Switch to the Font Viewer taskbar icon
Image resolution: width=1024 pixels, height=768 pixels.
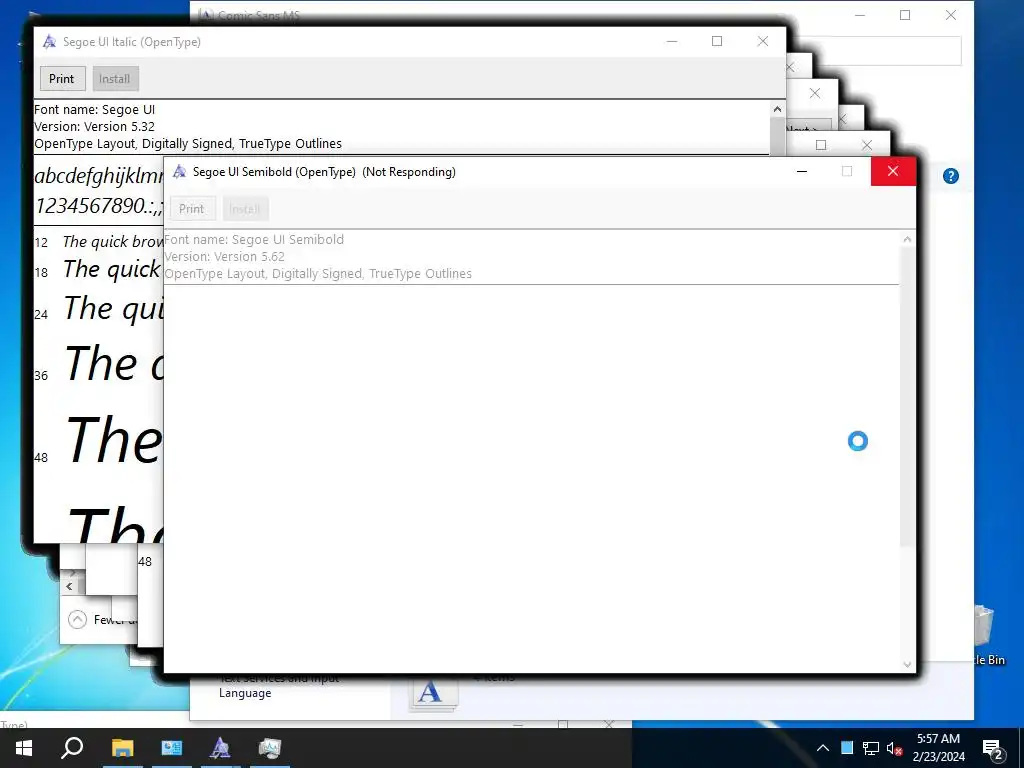pyautogui.click(x=220, y=748)
